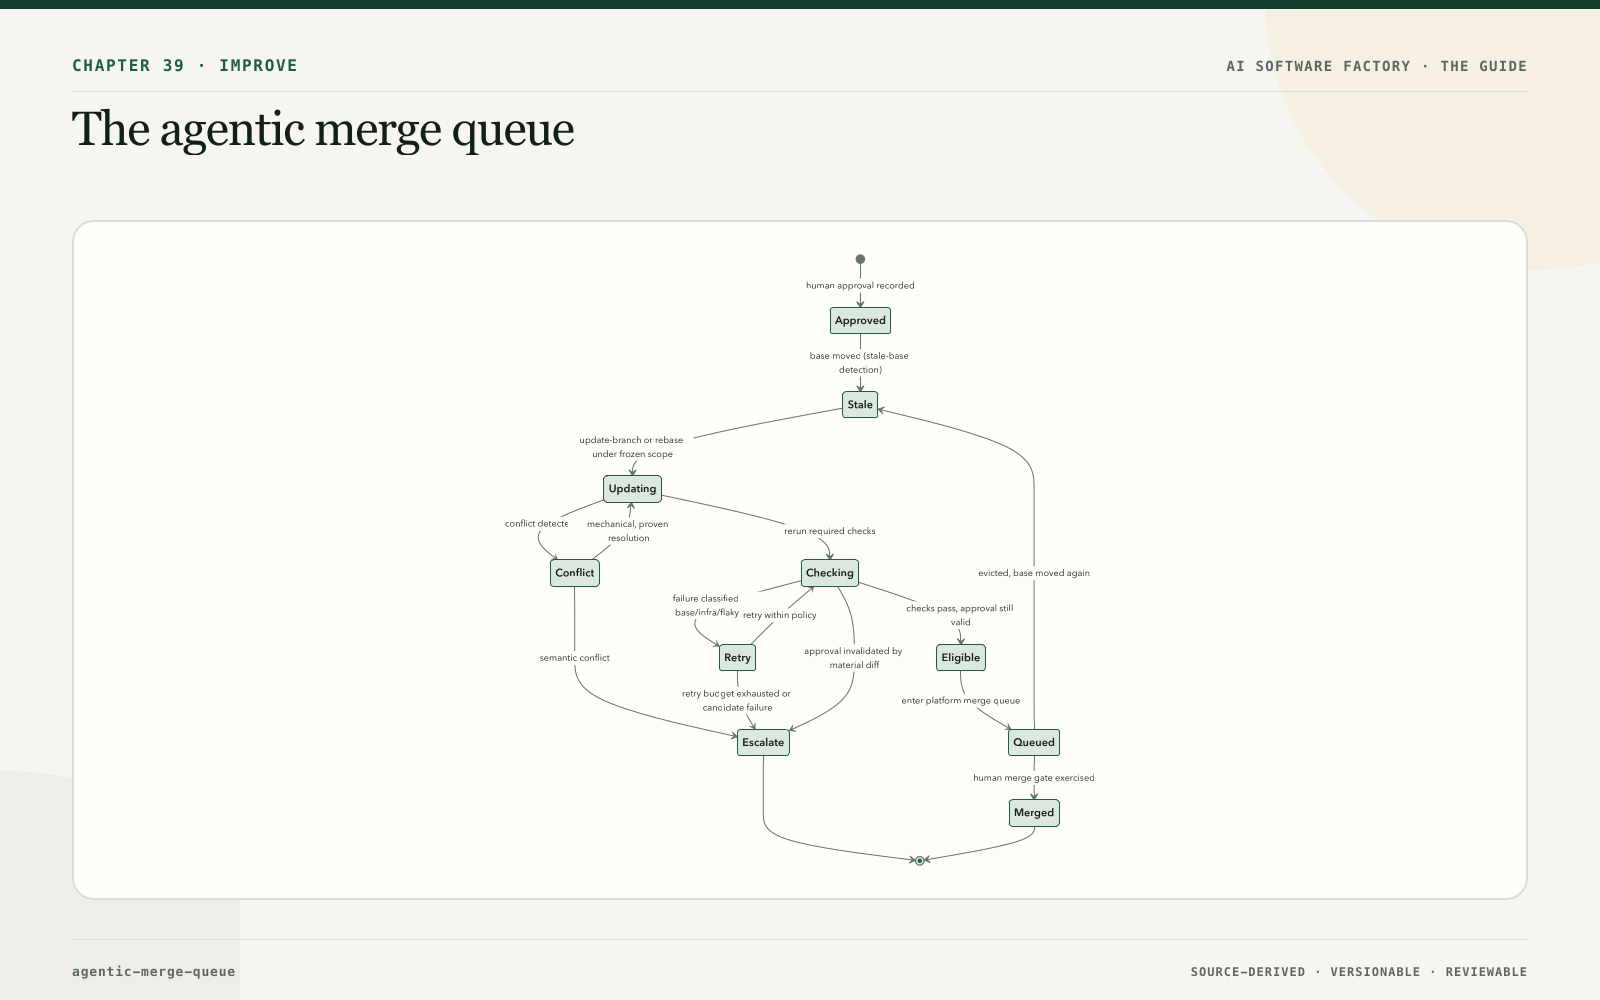Image resolution: width=1600 pixels, height=1000 pixels.
Task: Click the Eligible state node
Action: click(x=961, y=658)
